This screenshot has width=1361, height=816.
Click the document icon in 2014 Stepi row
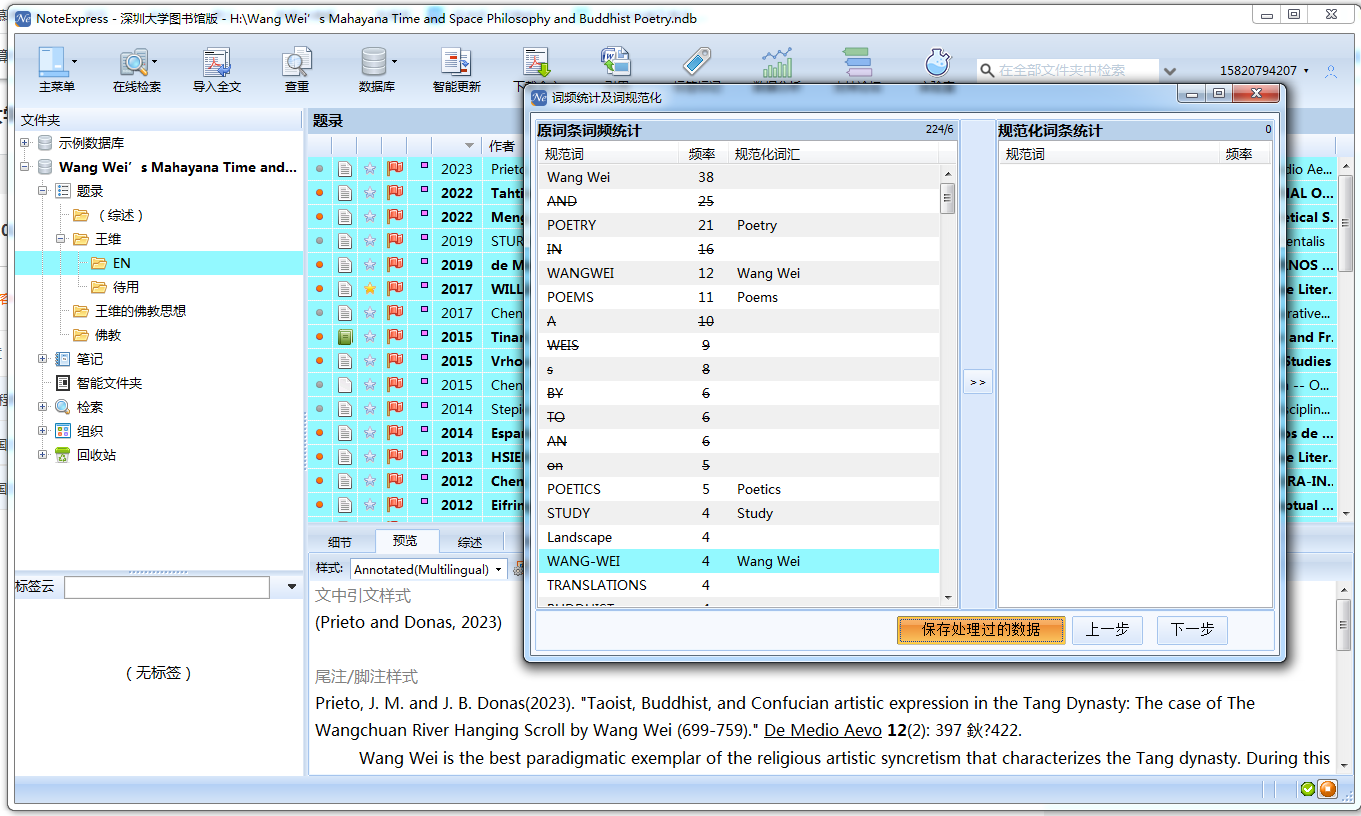[345, 409]
